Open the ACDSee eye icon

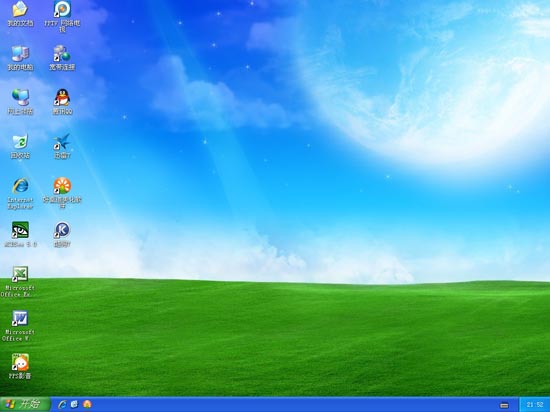pyautogui.click(x=20, y=230)
